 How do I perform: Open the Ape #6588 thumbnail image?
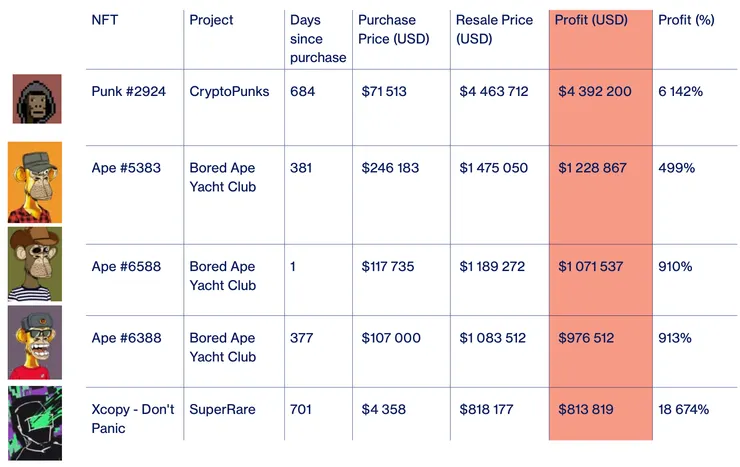point(35,264)
